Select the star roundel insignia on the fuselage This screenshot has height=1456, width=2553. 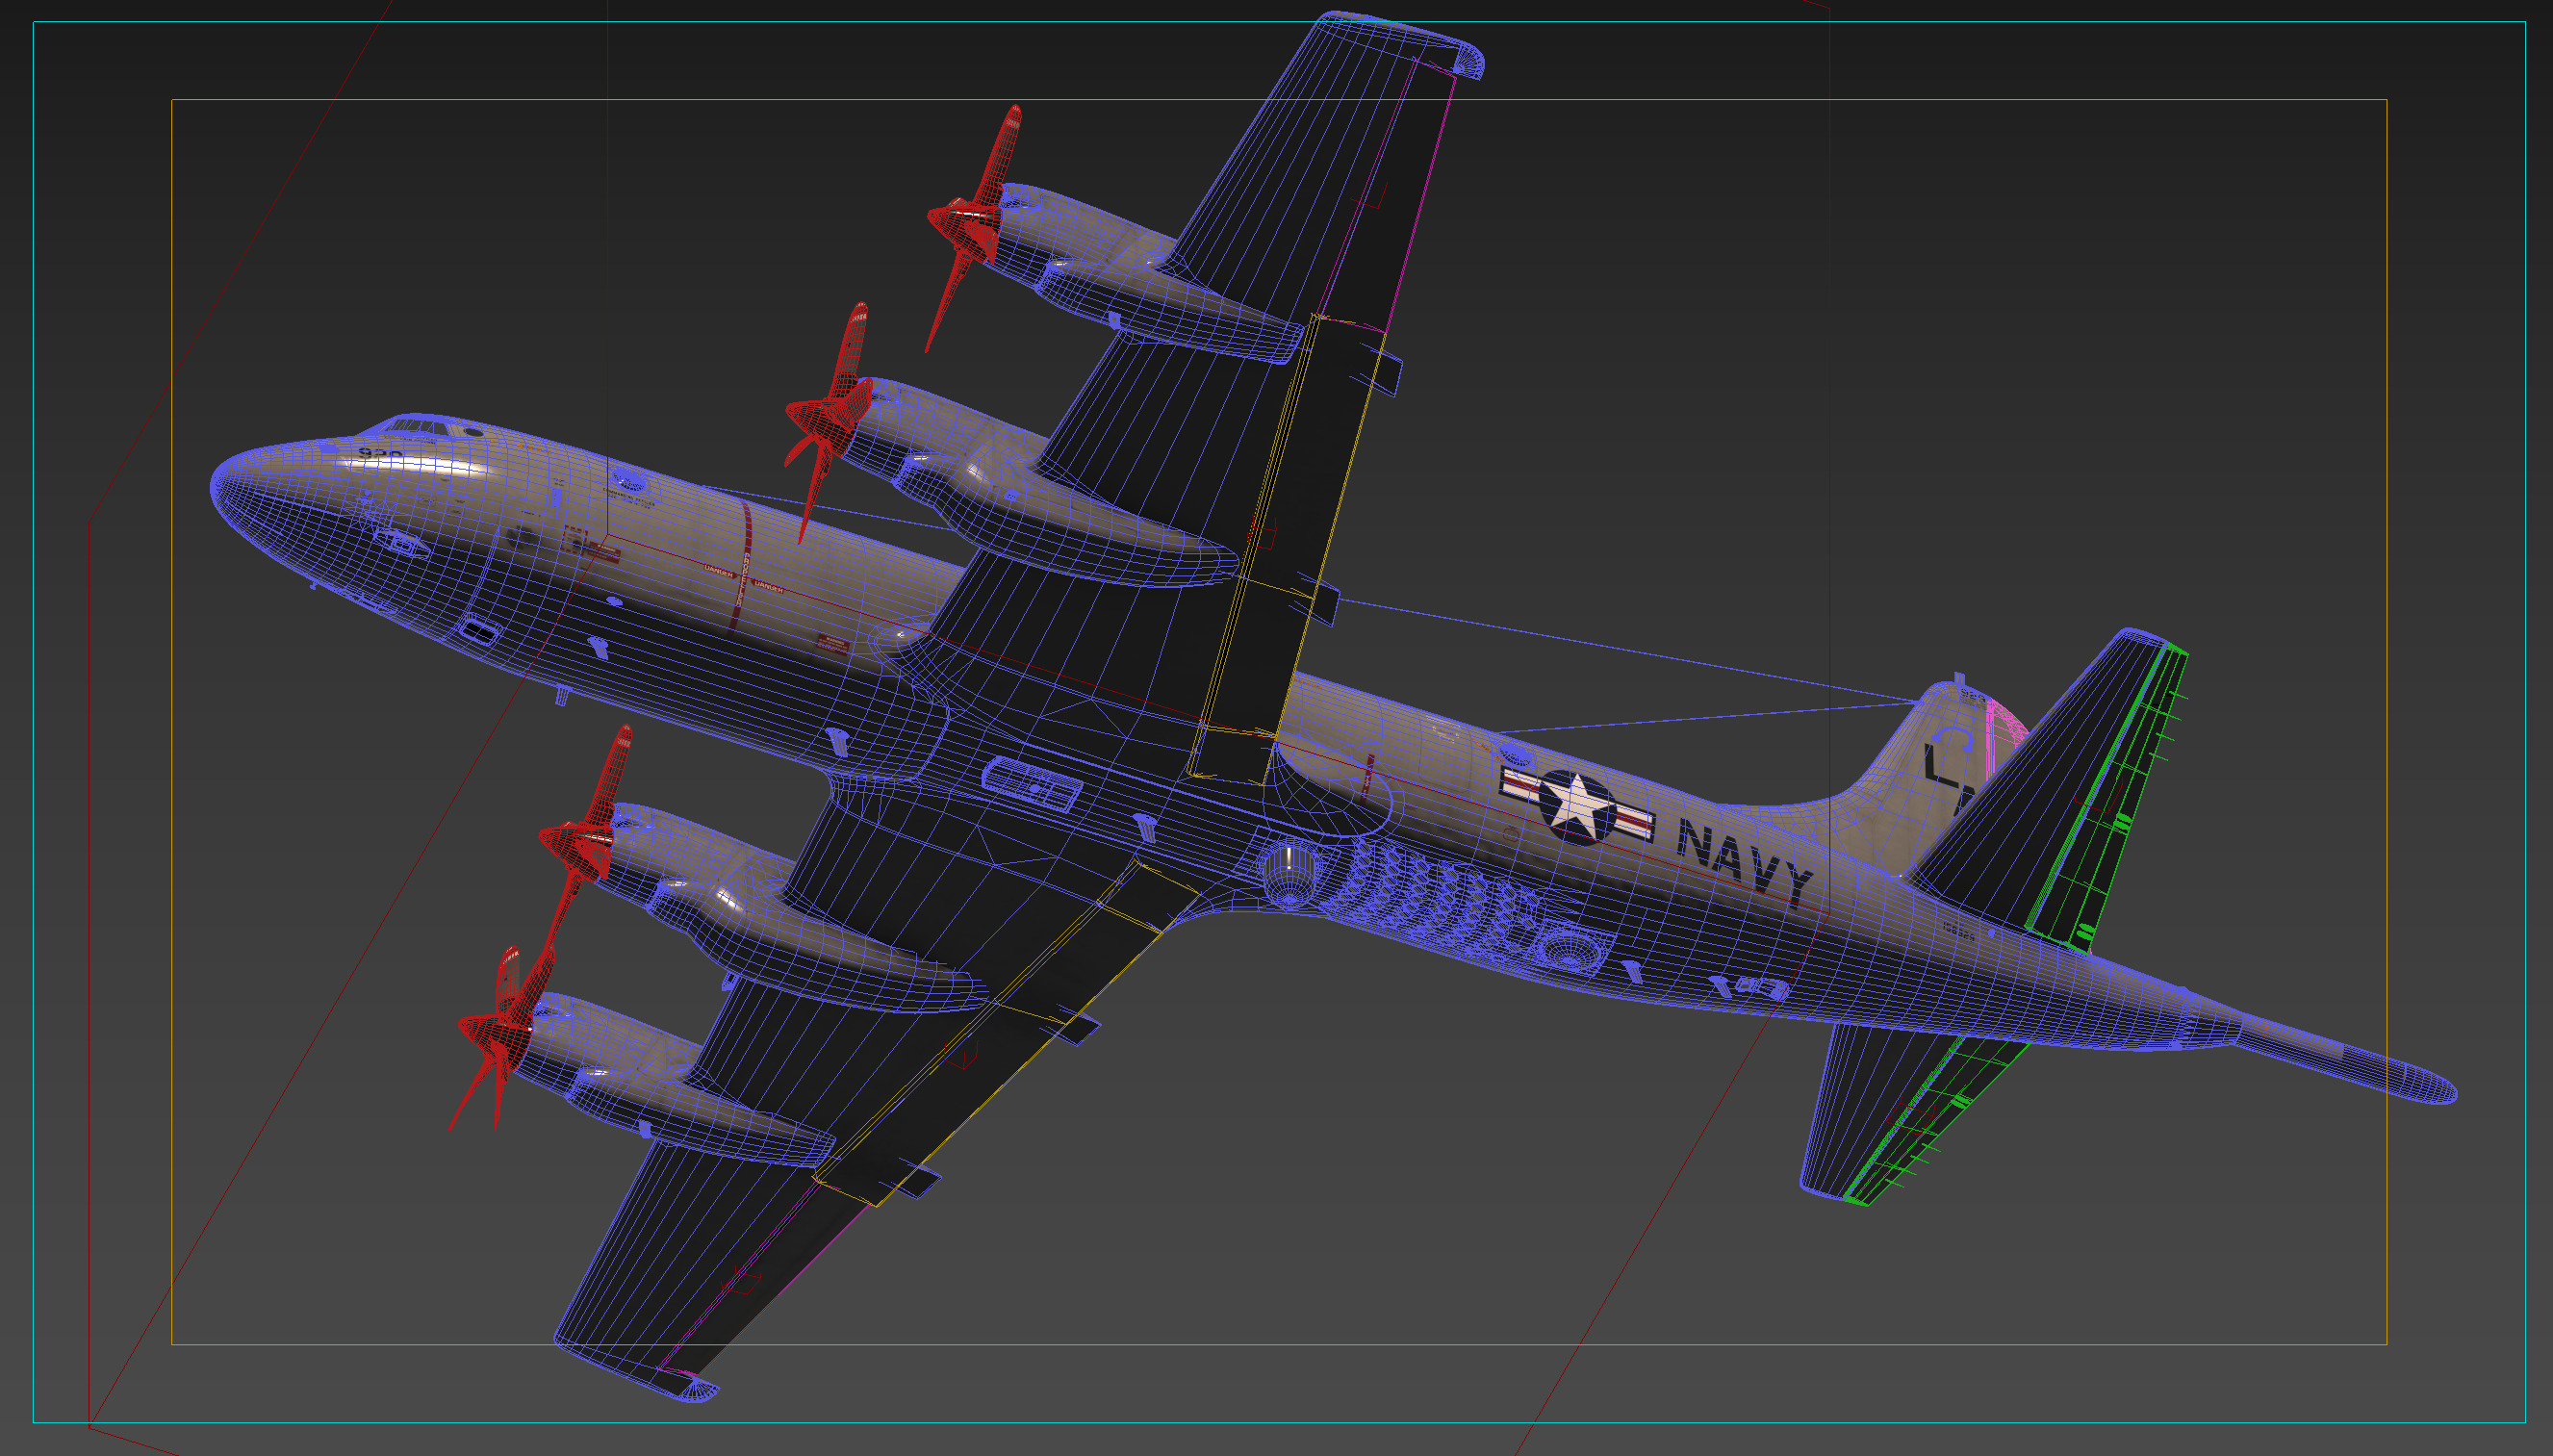point(1577,808)
